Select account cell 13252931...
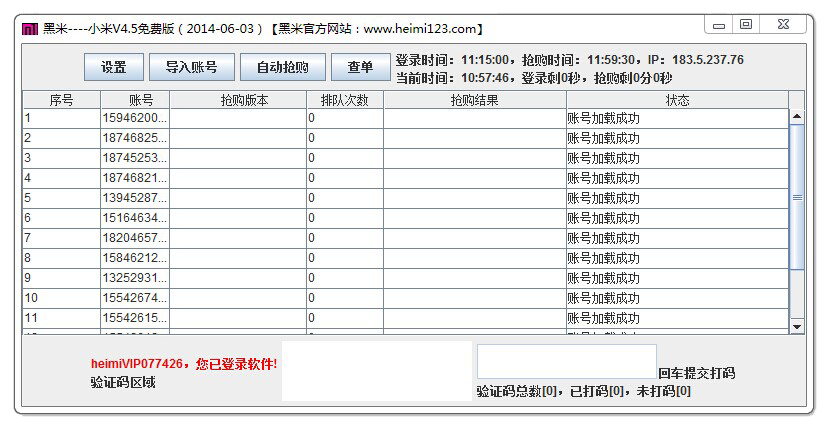The image size is (829, 427). [x=135, y=279]
